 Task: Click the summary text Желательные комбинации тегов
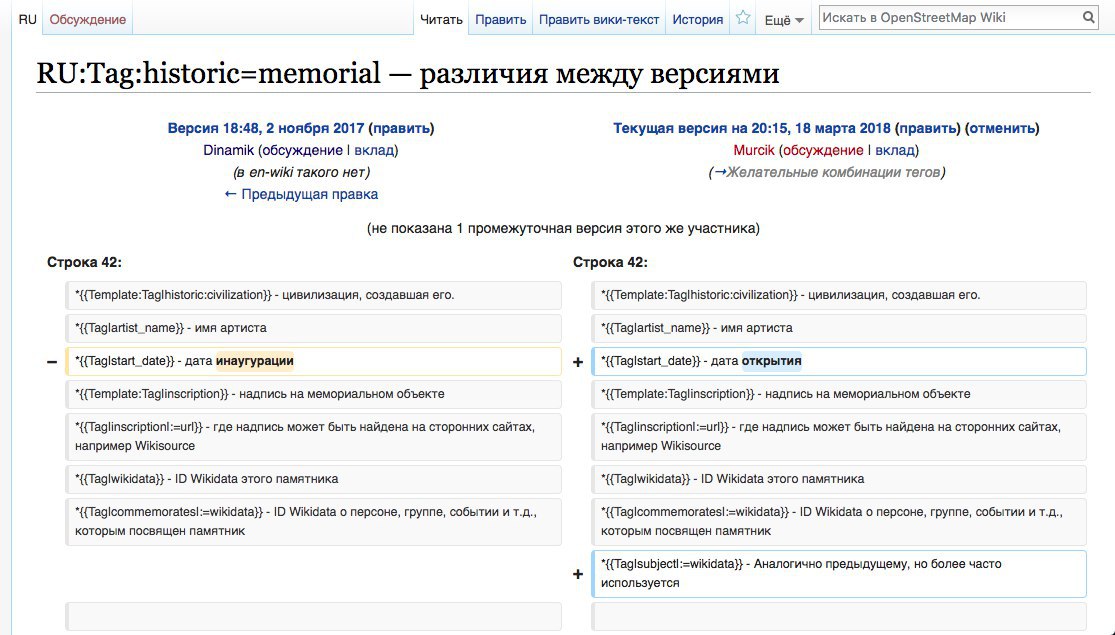pos(833,172)
